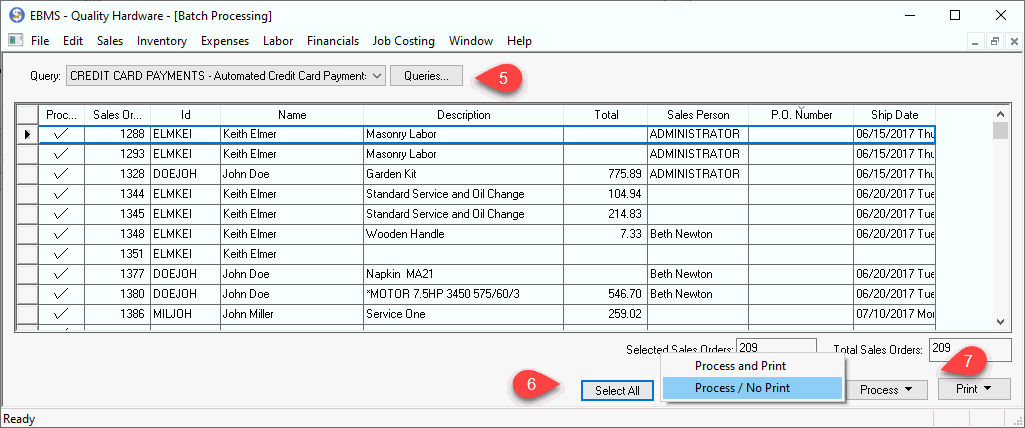Open the Financials menu
This screenshot has height=428, width=1025.
click(333, 41)
